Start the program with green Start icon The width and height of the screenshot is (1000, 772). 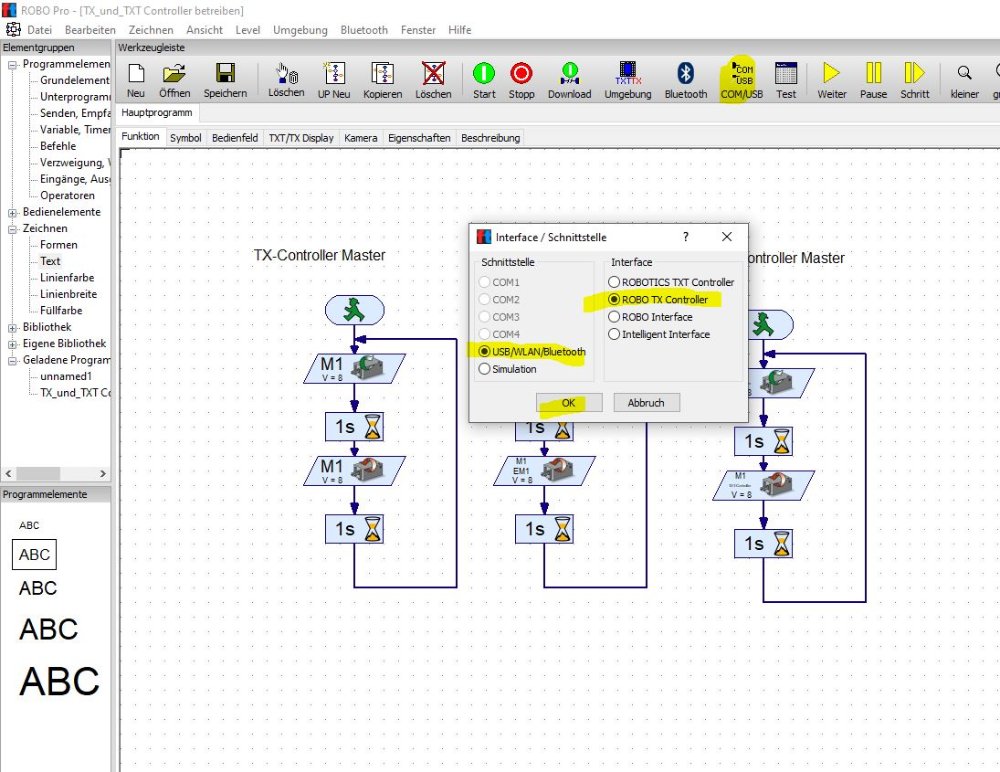(483, 80)
